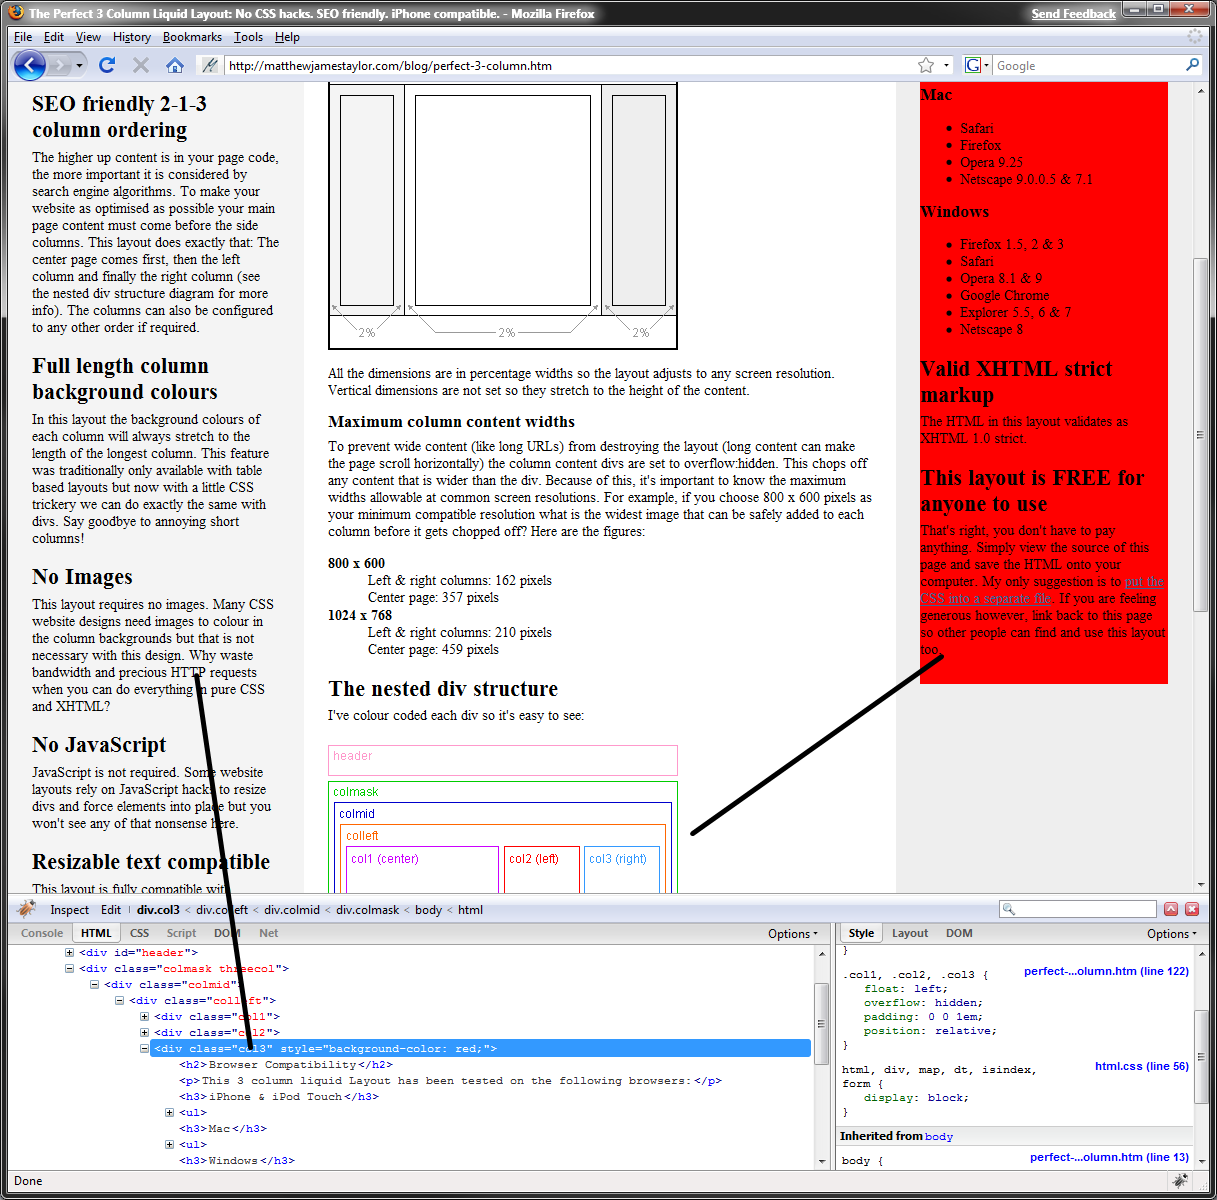Click the Home icon in the toolbar

175,66
